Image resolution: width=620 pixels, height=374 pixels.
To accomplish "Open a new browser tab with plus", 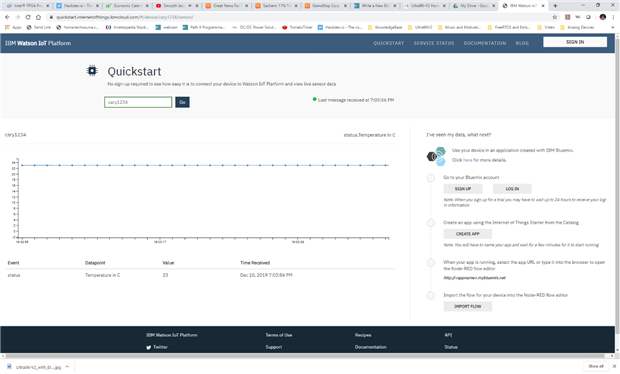I will coord(555,6).
